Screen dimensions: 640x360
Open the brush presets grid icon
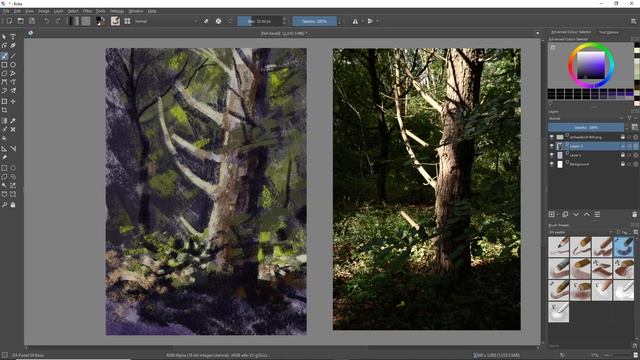[127, 21]
